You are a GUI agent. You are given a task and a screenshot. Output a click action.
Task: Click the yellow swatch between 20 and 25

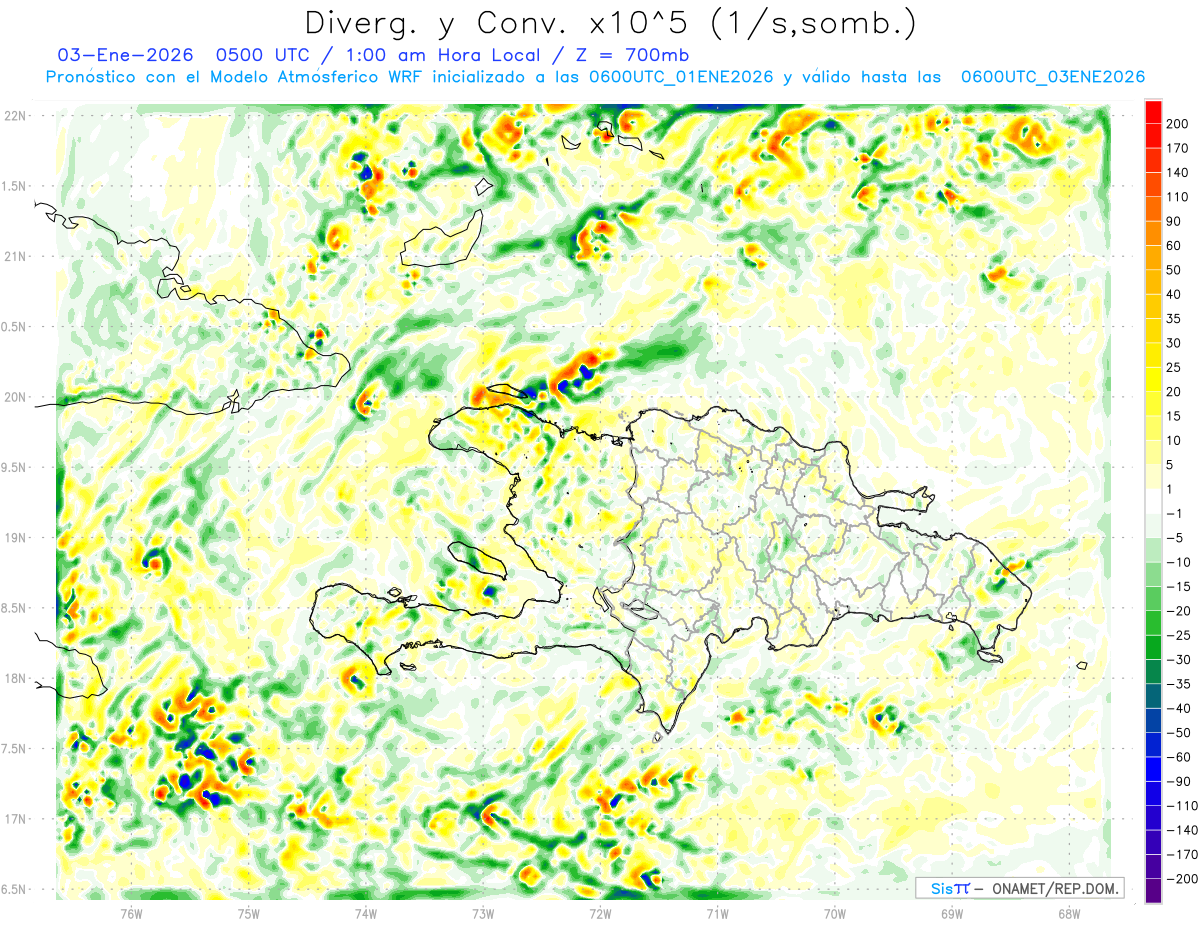coord(1153,379)
